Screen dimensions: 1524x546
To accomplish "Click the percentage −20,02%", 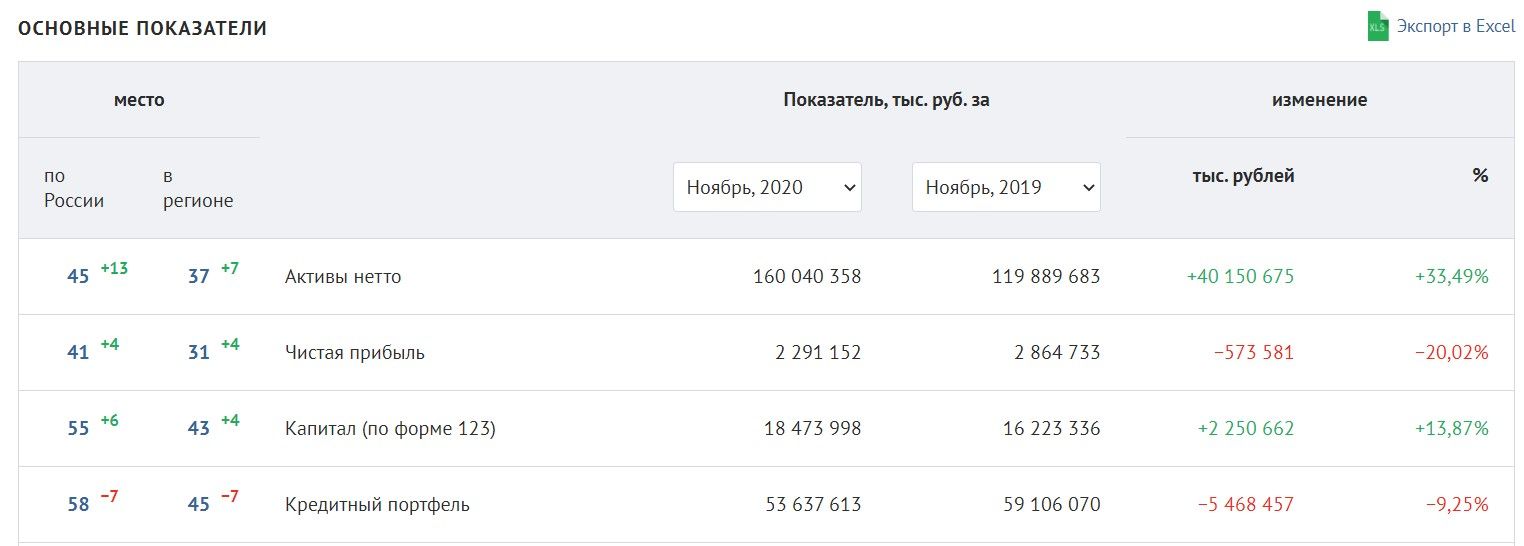I will pos(1451,353).
